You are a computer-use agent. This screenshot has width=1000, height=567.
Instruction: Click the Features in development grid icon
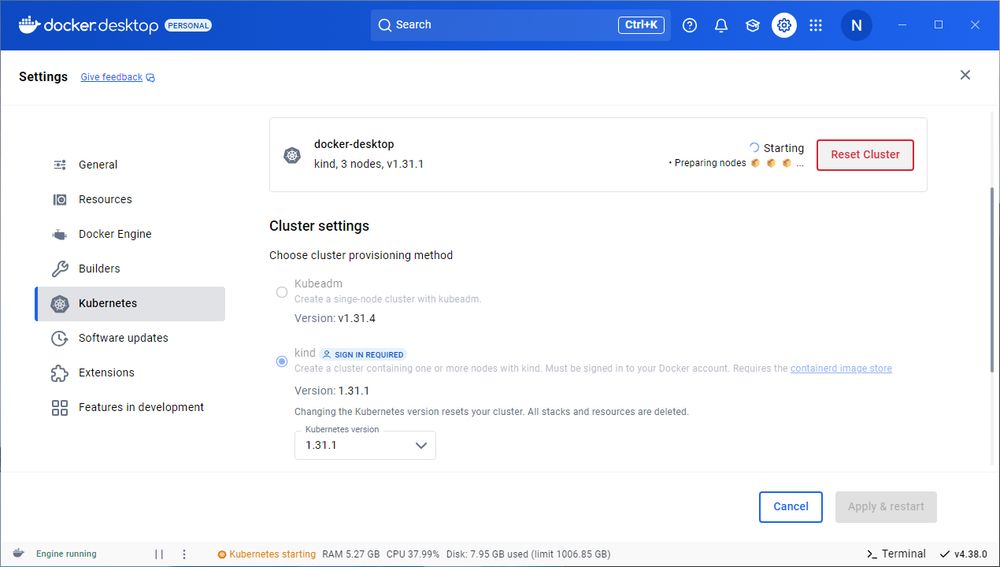(x=59, y=408)
